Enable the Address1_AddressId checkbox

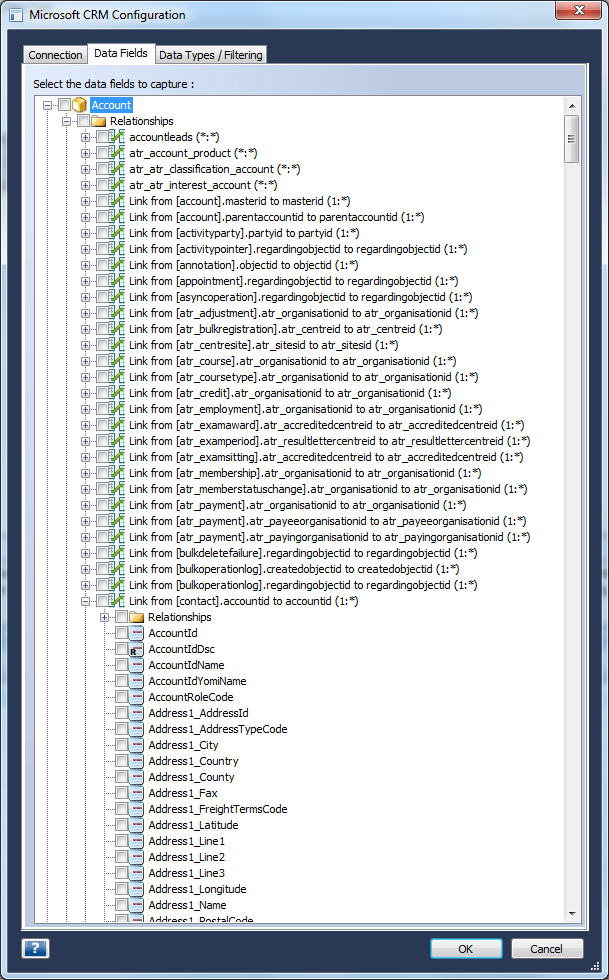pos(122,713)
